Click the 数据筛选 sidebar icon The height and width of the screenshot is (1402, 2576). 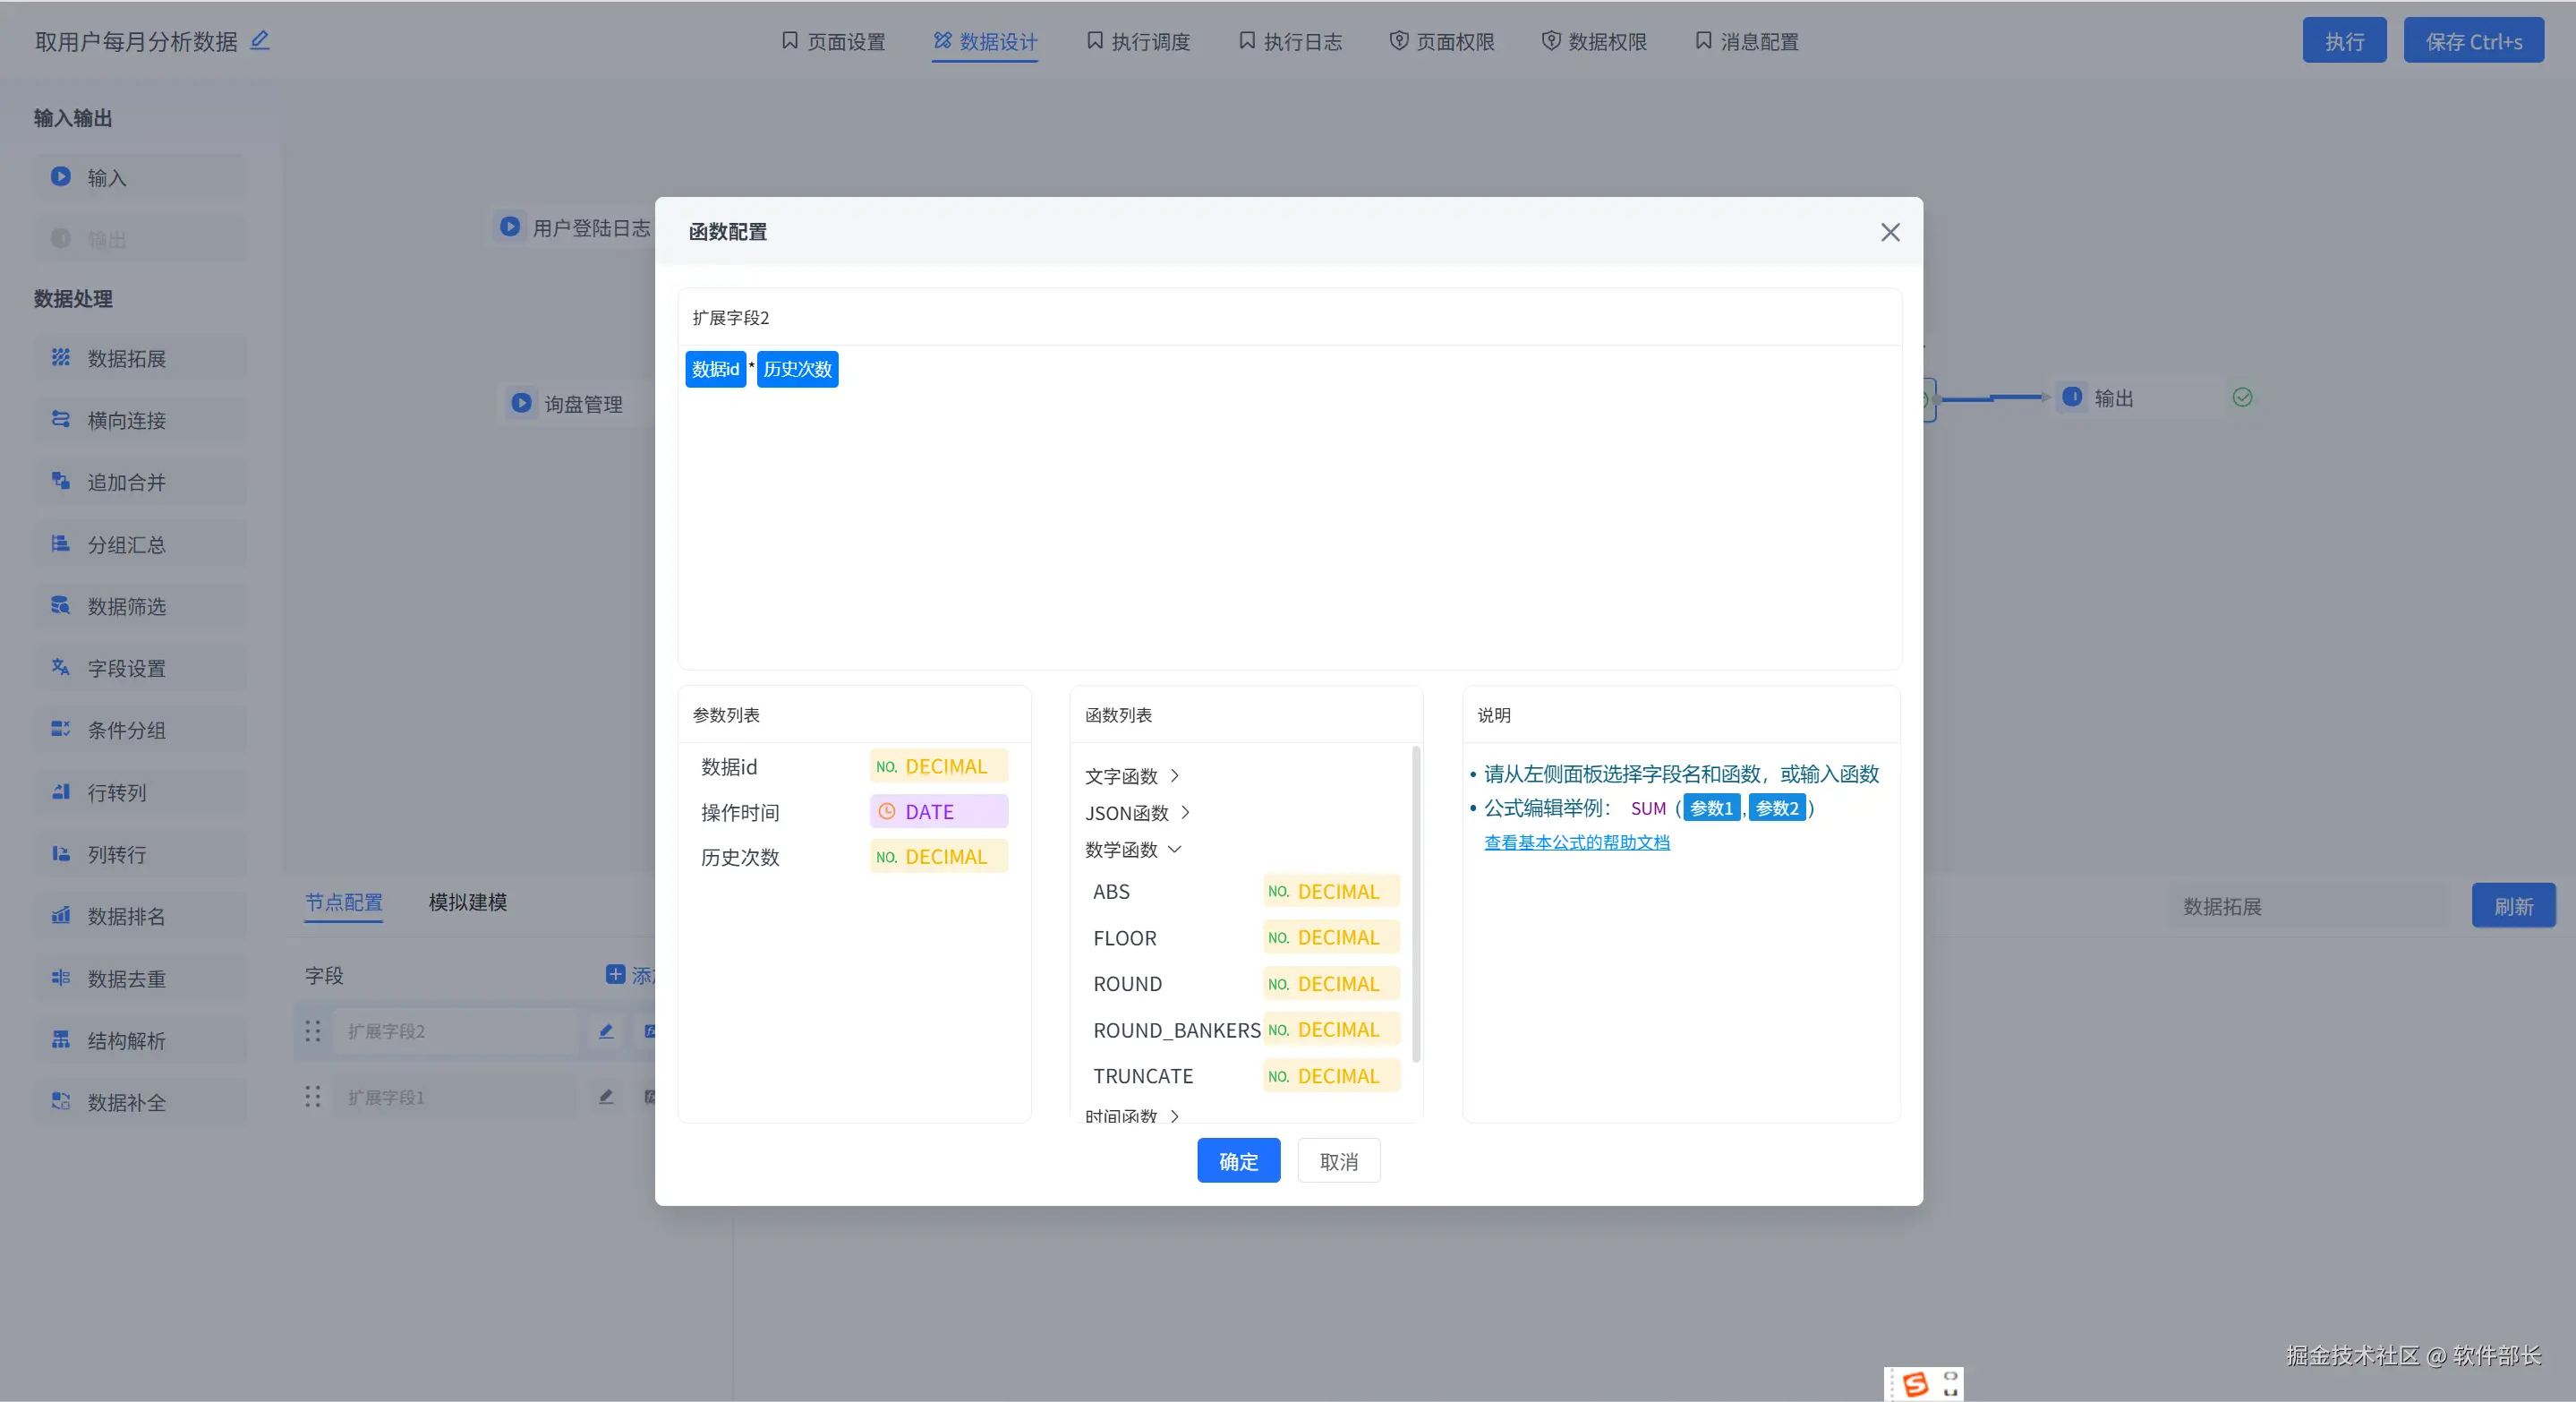pos(61,605)
